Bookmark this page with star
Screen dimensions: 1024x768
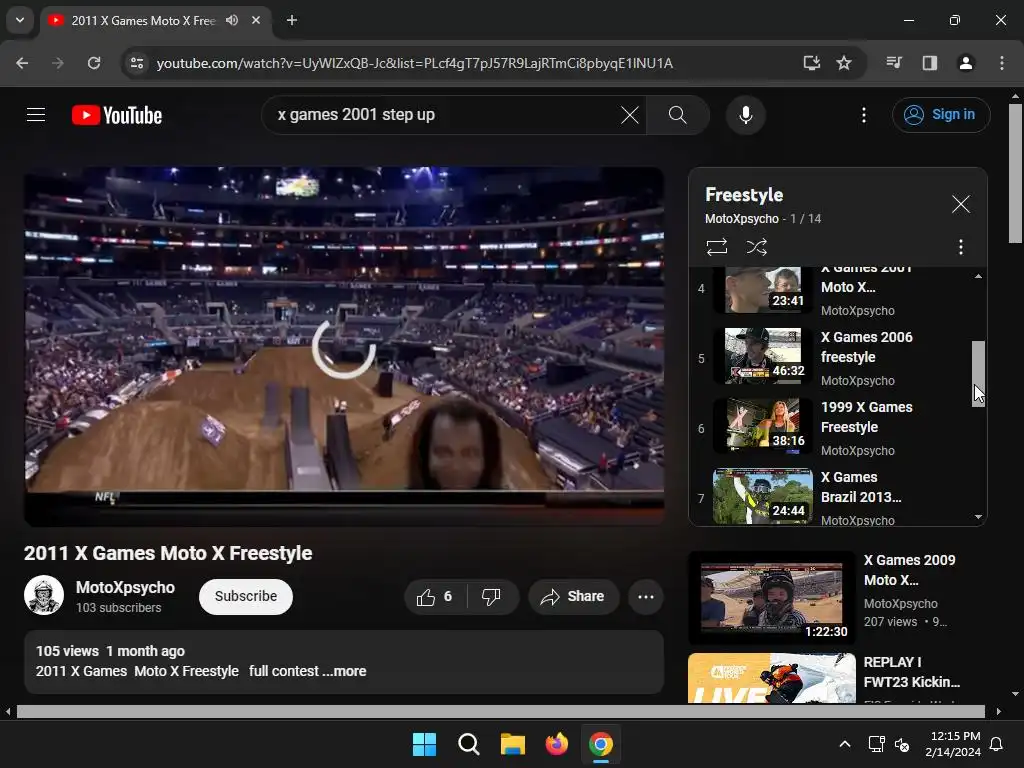844,63
